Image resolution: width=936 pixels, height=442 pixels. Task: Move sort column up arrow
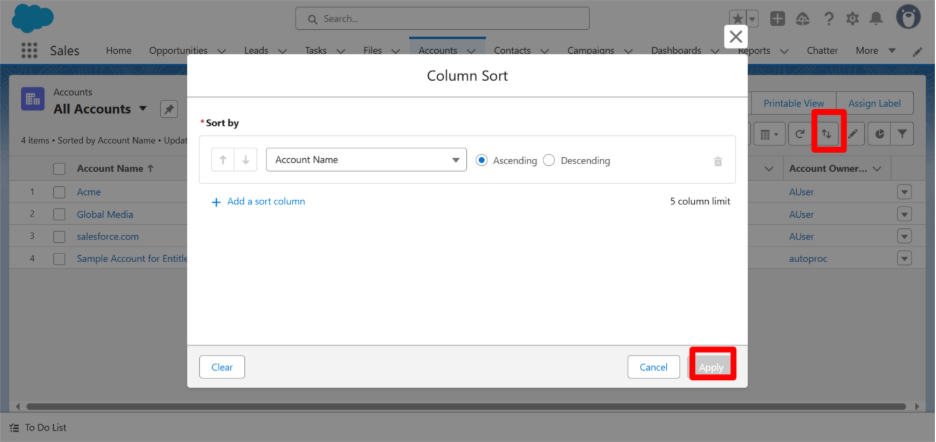pyautogui.click(x=223, y=160)
